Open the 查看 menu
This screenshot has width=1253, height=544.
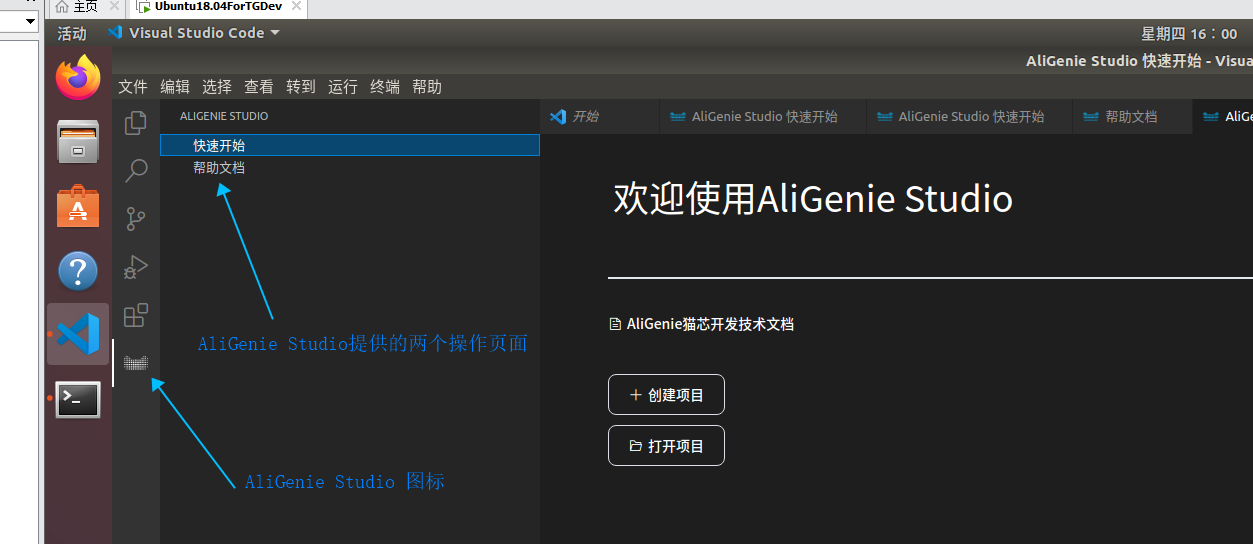click(259, 87)
